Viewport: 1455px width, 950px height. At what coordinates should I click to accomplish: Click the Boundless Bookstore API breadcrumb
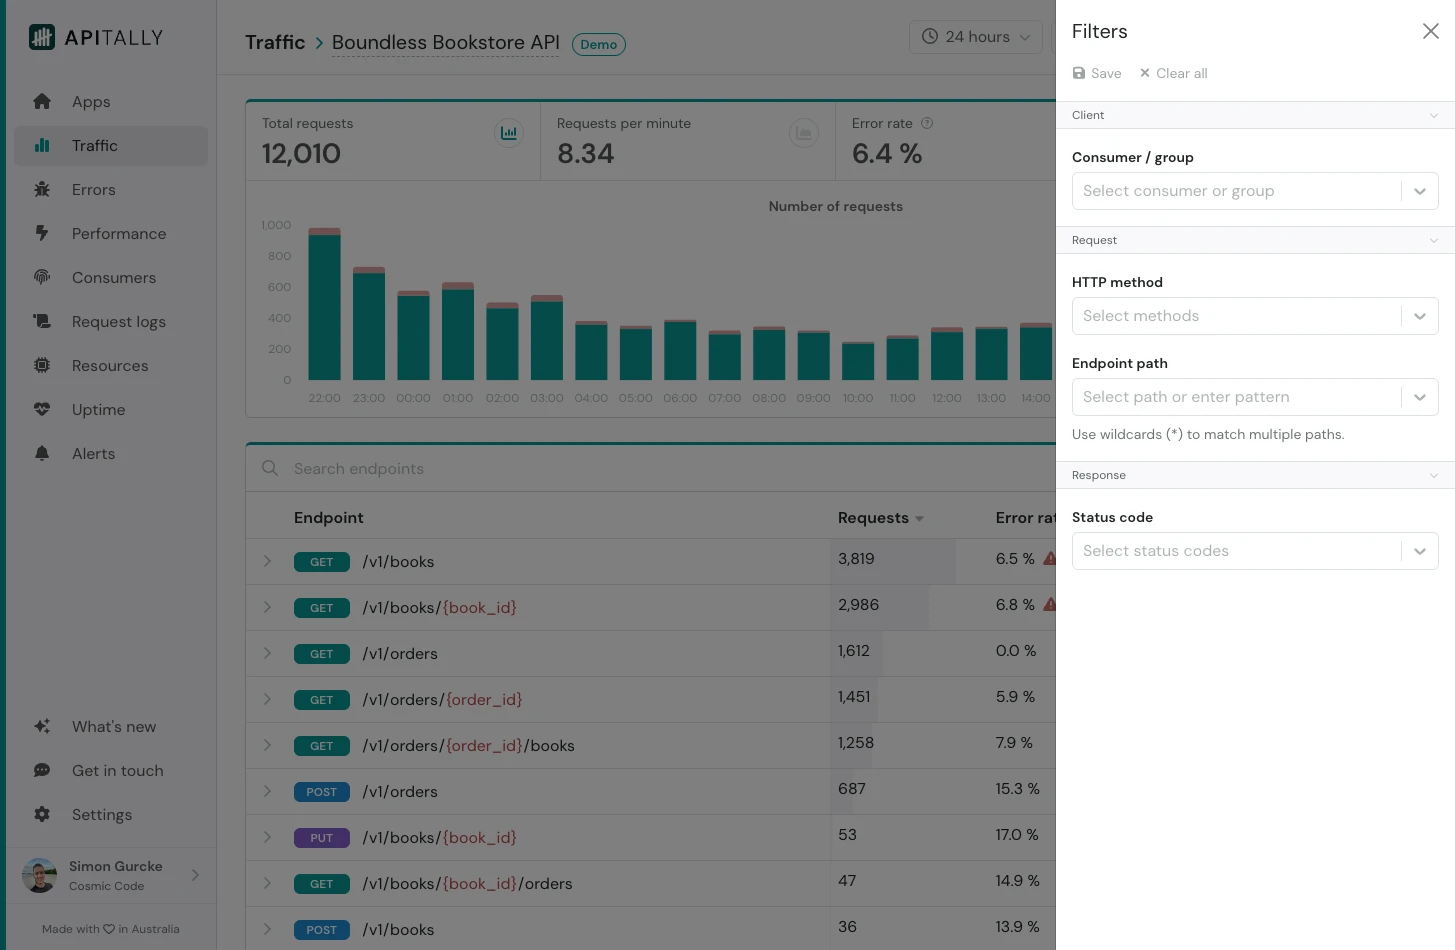coord(444,42)
